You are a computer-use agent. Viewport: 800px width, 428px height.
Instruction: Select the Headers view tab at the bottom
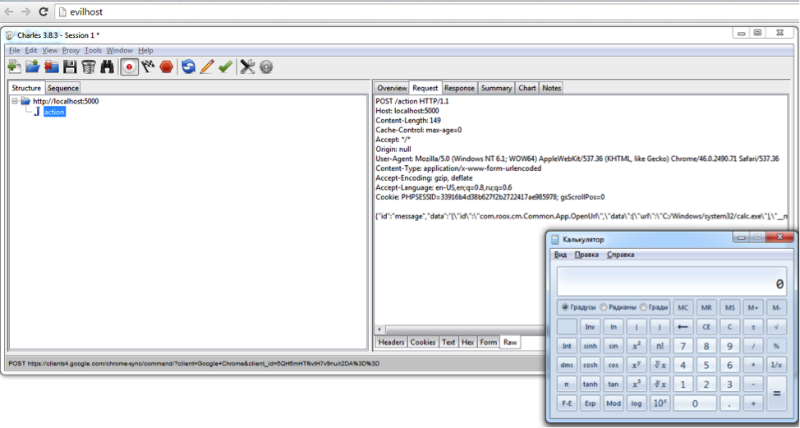coord(391,342)
